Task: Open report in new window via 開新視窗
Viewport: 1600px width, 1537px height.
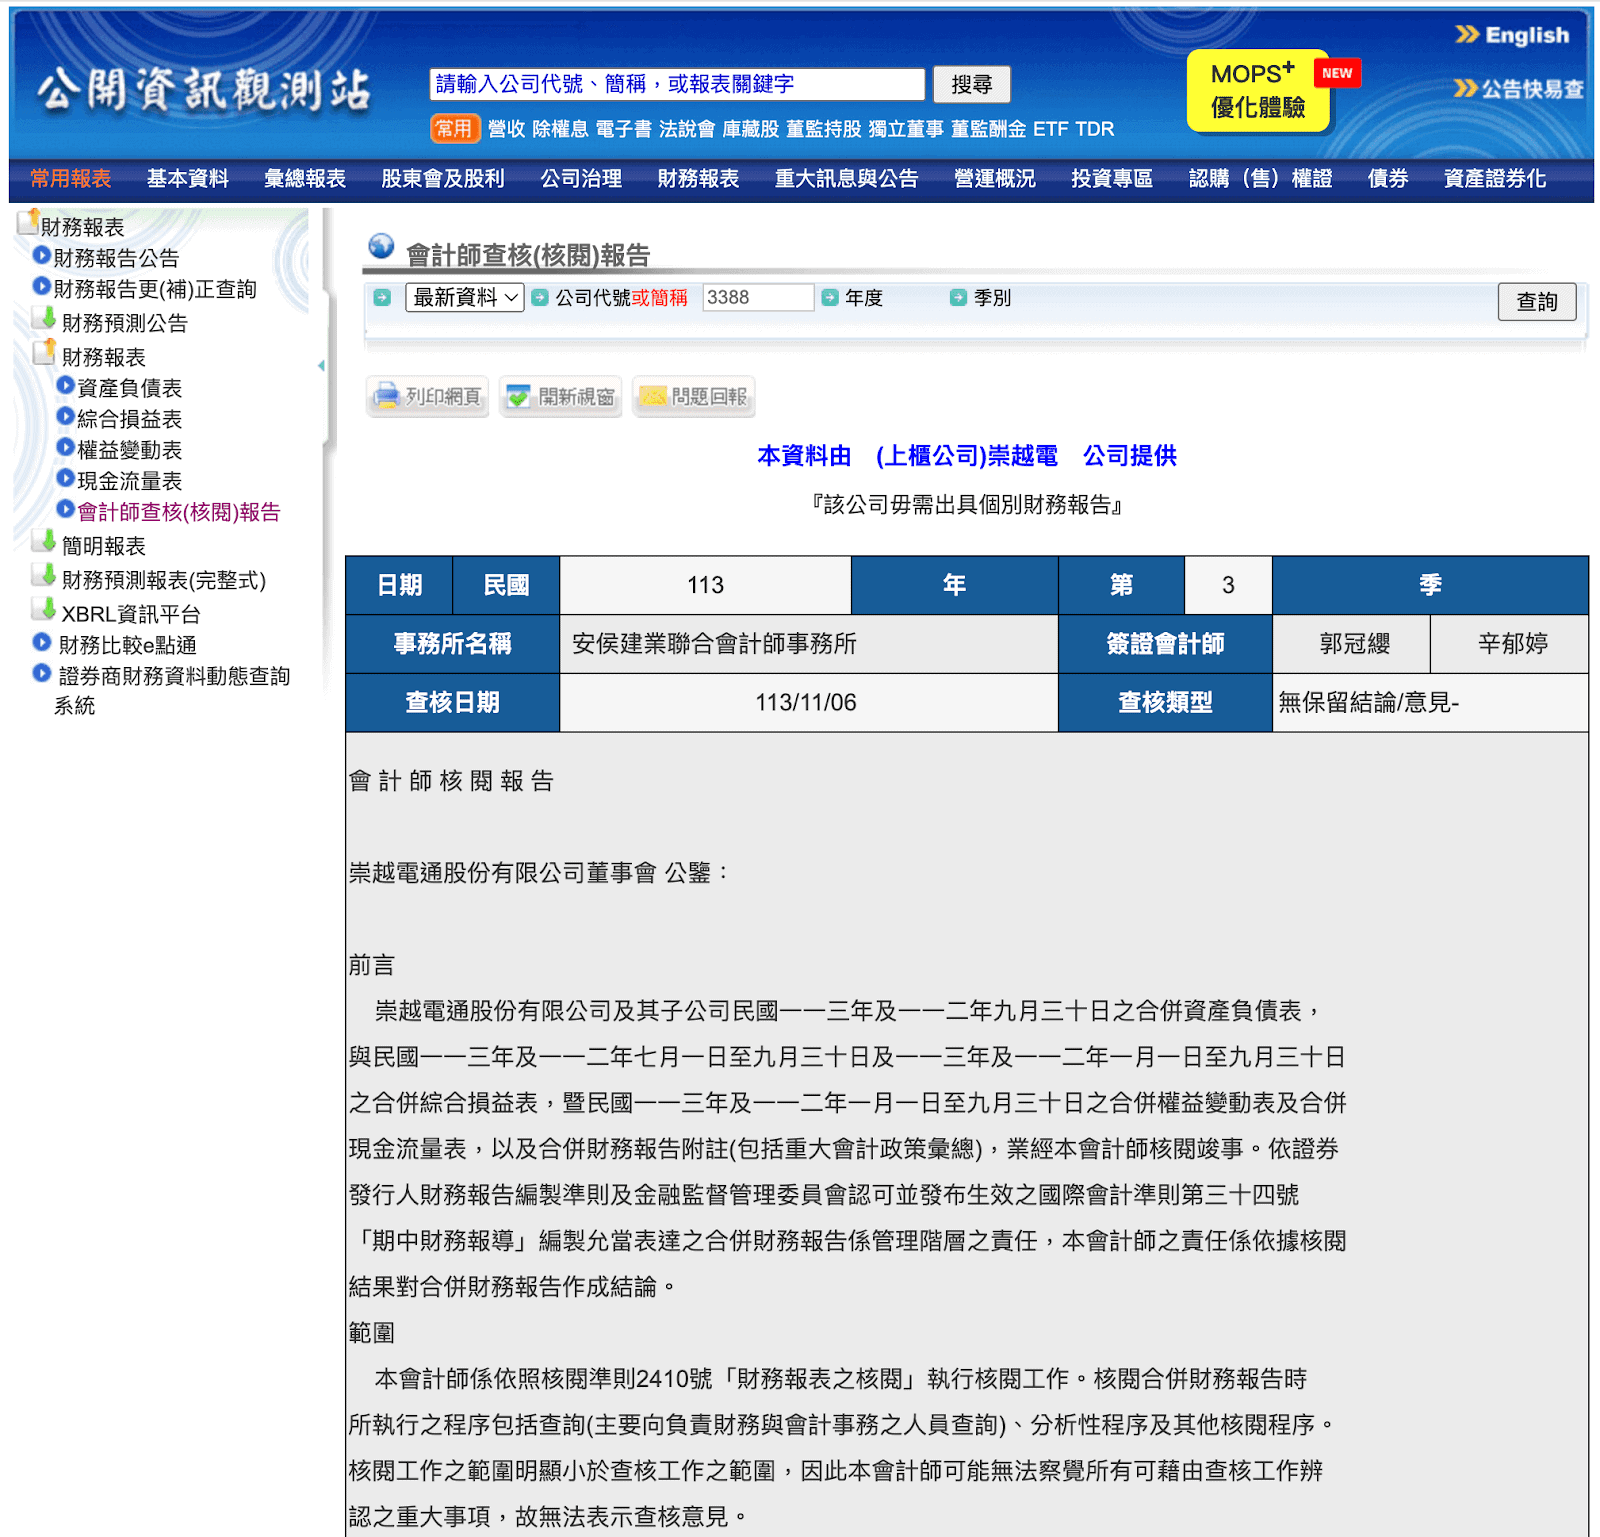Action: [x=560, y=397]
